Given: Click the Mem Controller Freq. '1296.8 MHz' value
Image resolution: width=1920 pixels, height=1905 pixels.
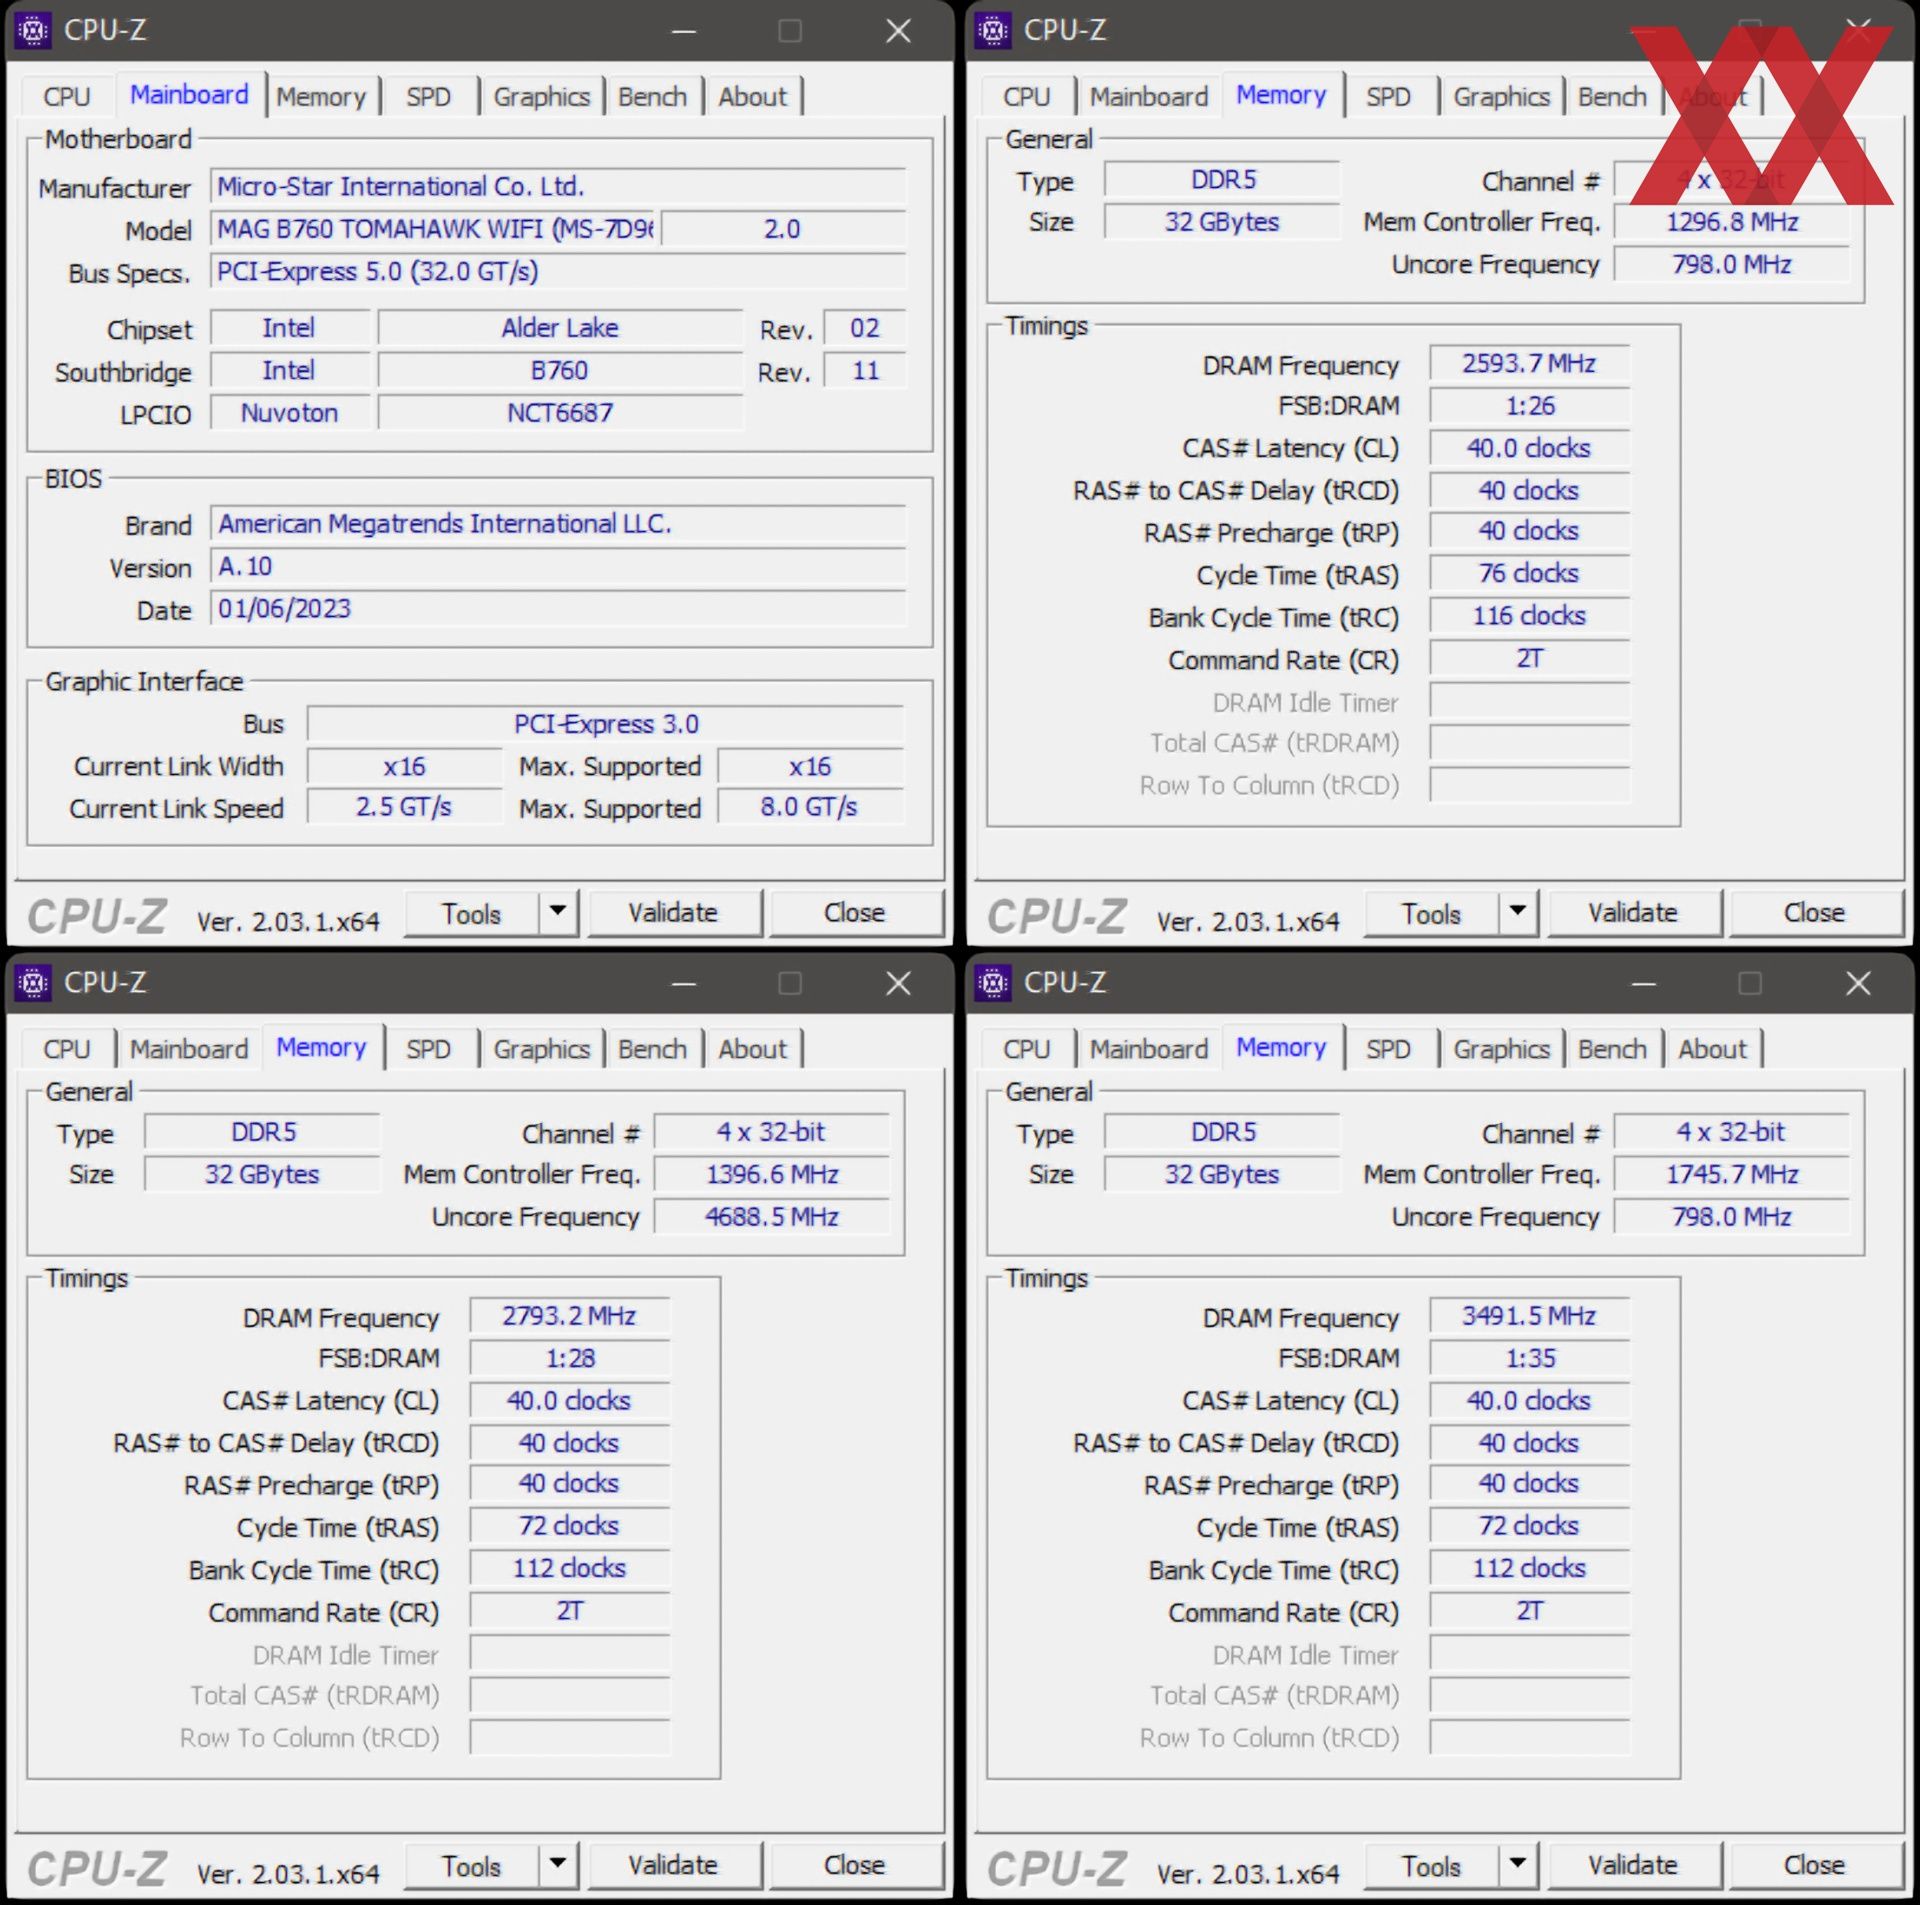Looking at the screenshot, I should [x=1732, y=222].
